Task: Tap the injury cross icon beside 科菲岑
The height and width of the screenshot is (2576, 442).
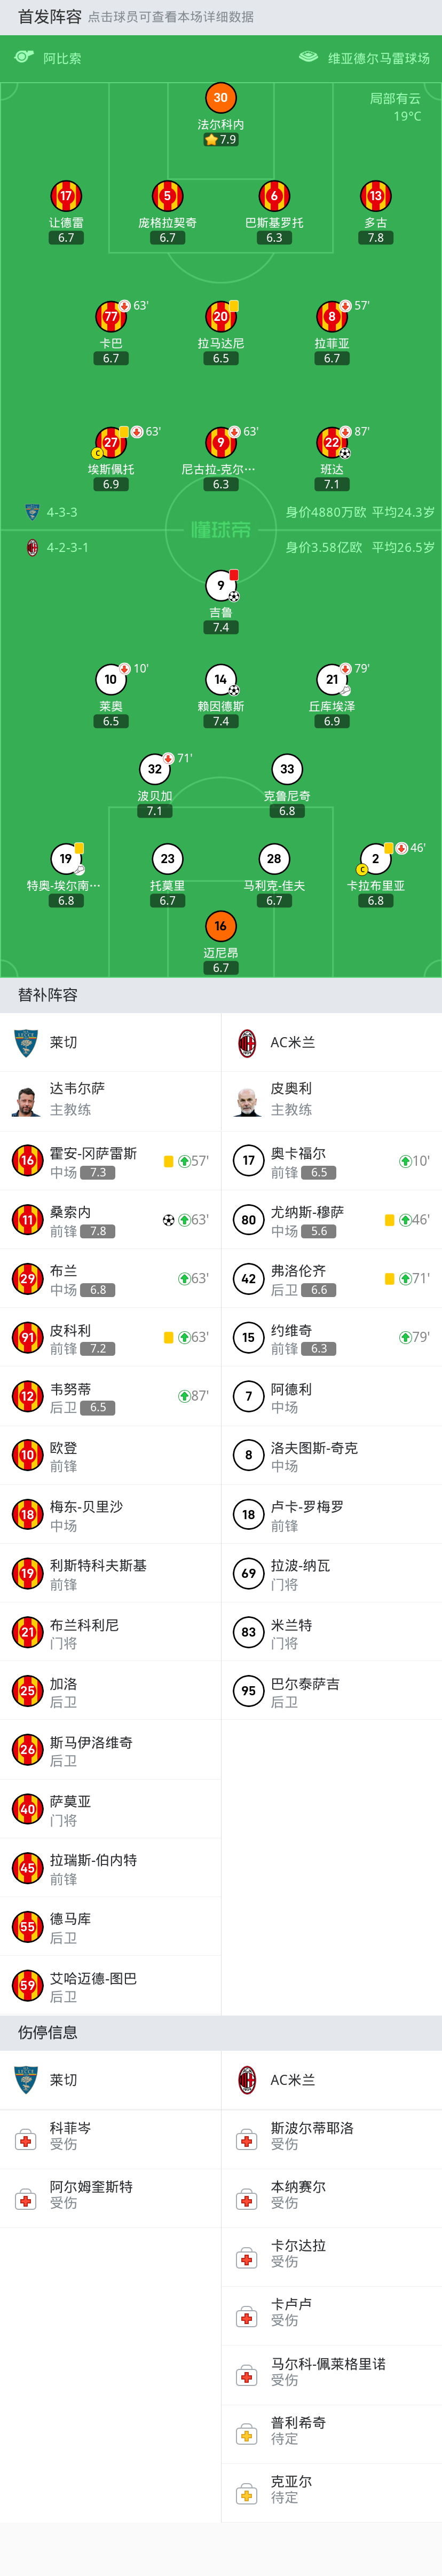Action: pyautogui.click(x=26, y=2139)
